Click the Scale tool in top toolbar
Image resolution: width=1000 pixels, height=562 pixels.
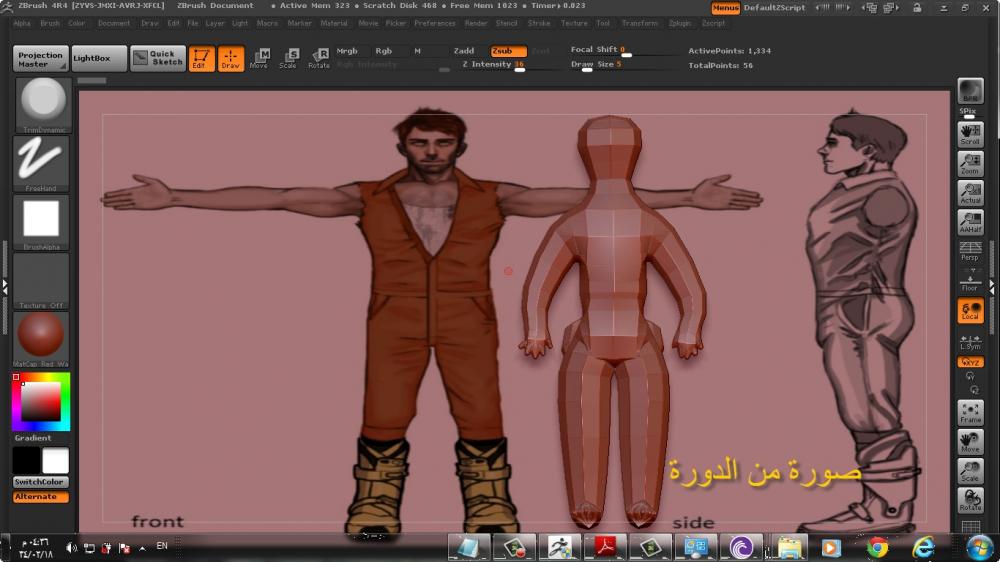(288, 58)
